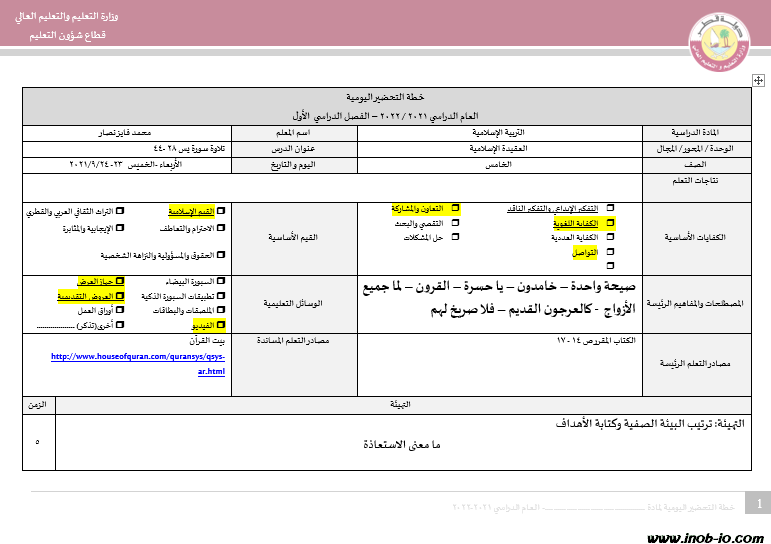Click the خطة التحضير اليومية table heading
Image resolution: width=771 pixels, height=544 pixels.
click(385, 98)
